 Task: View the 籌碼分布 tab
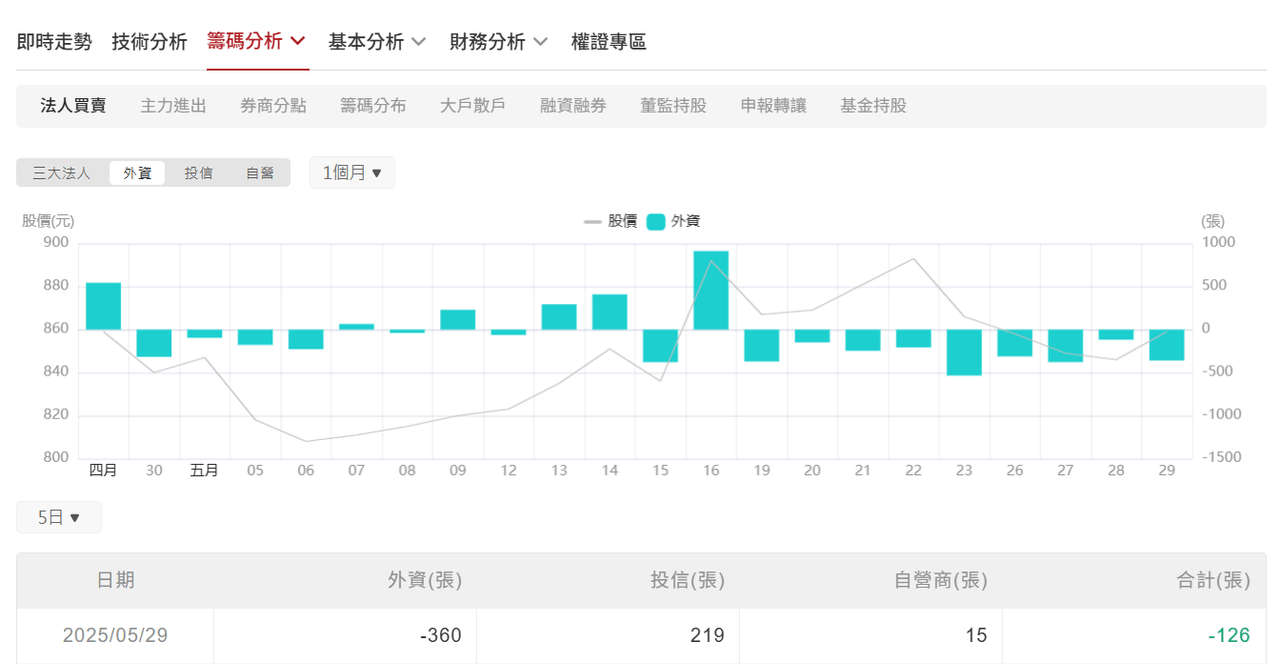(x=373, y=104)
